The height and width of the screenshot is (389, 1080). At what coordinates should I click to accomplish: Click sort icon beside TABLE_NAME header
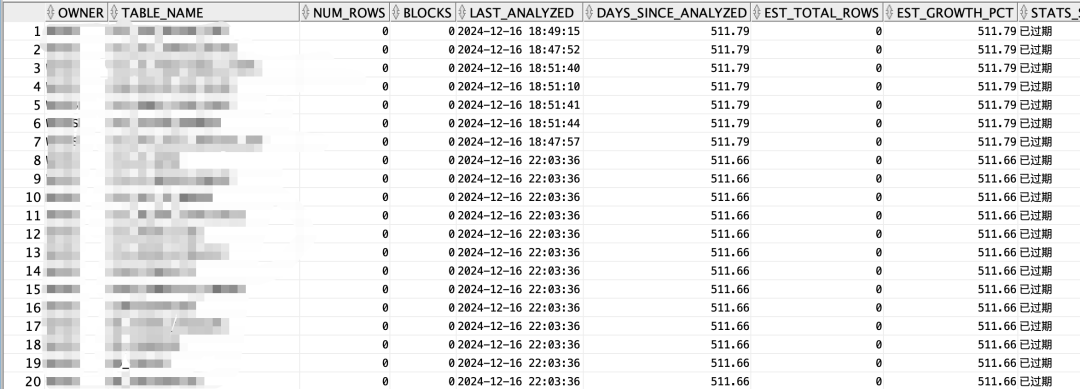114,12
